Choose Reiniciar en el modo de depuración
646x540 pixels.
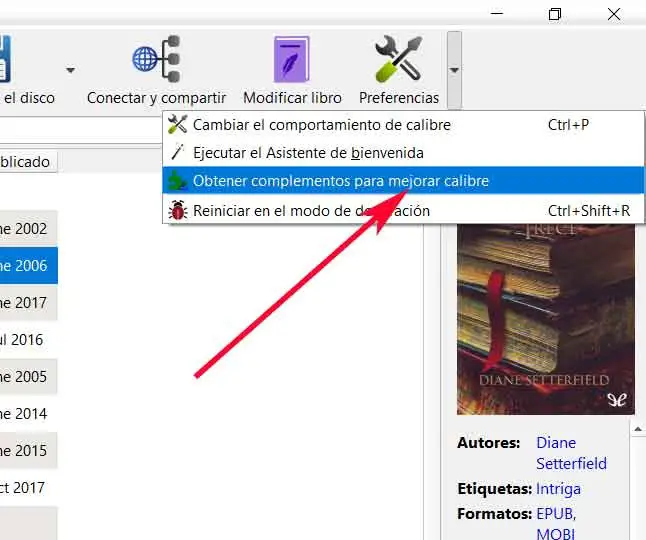pos(403,210)
